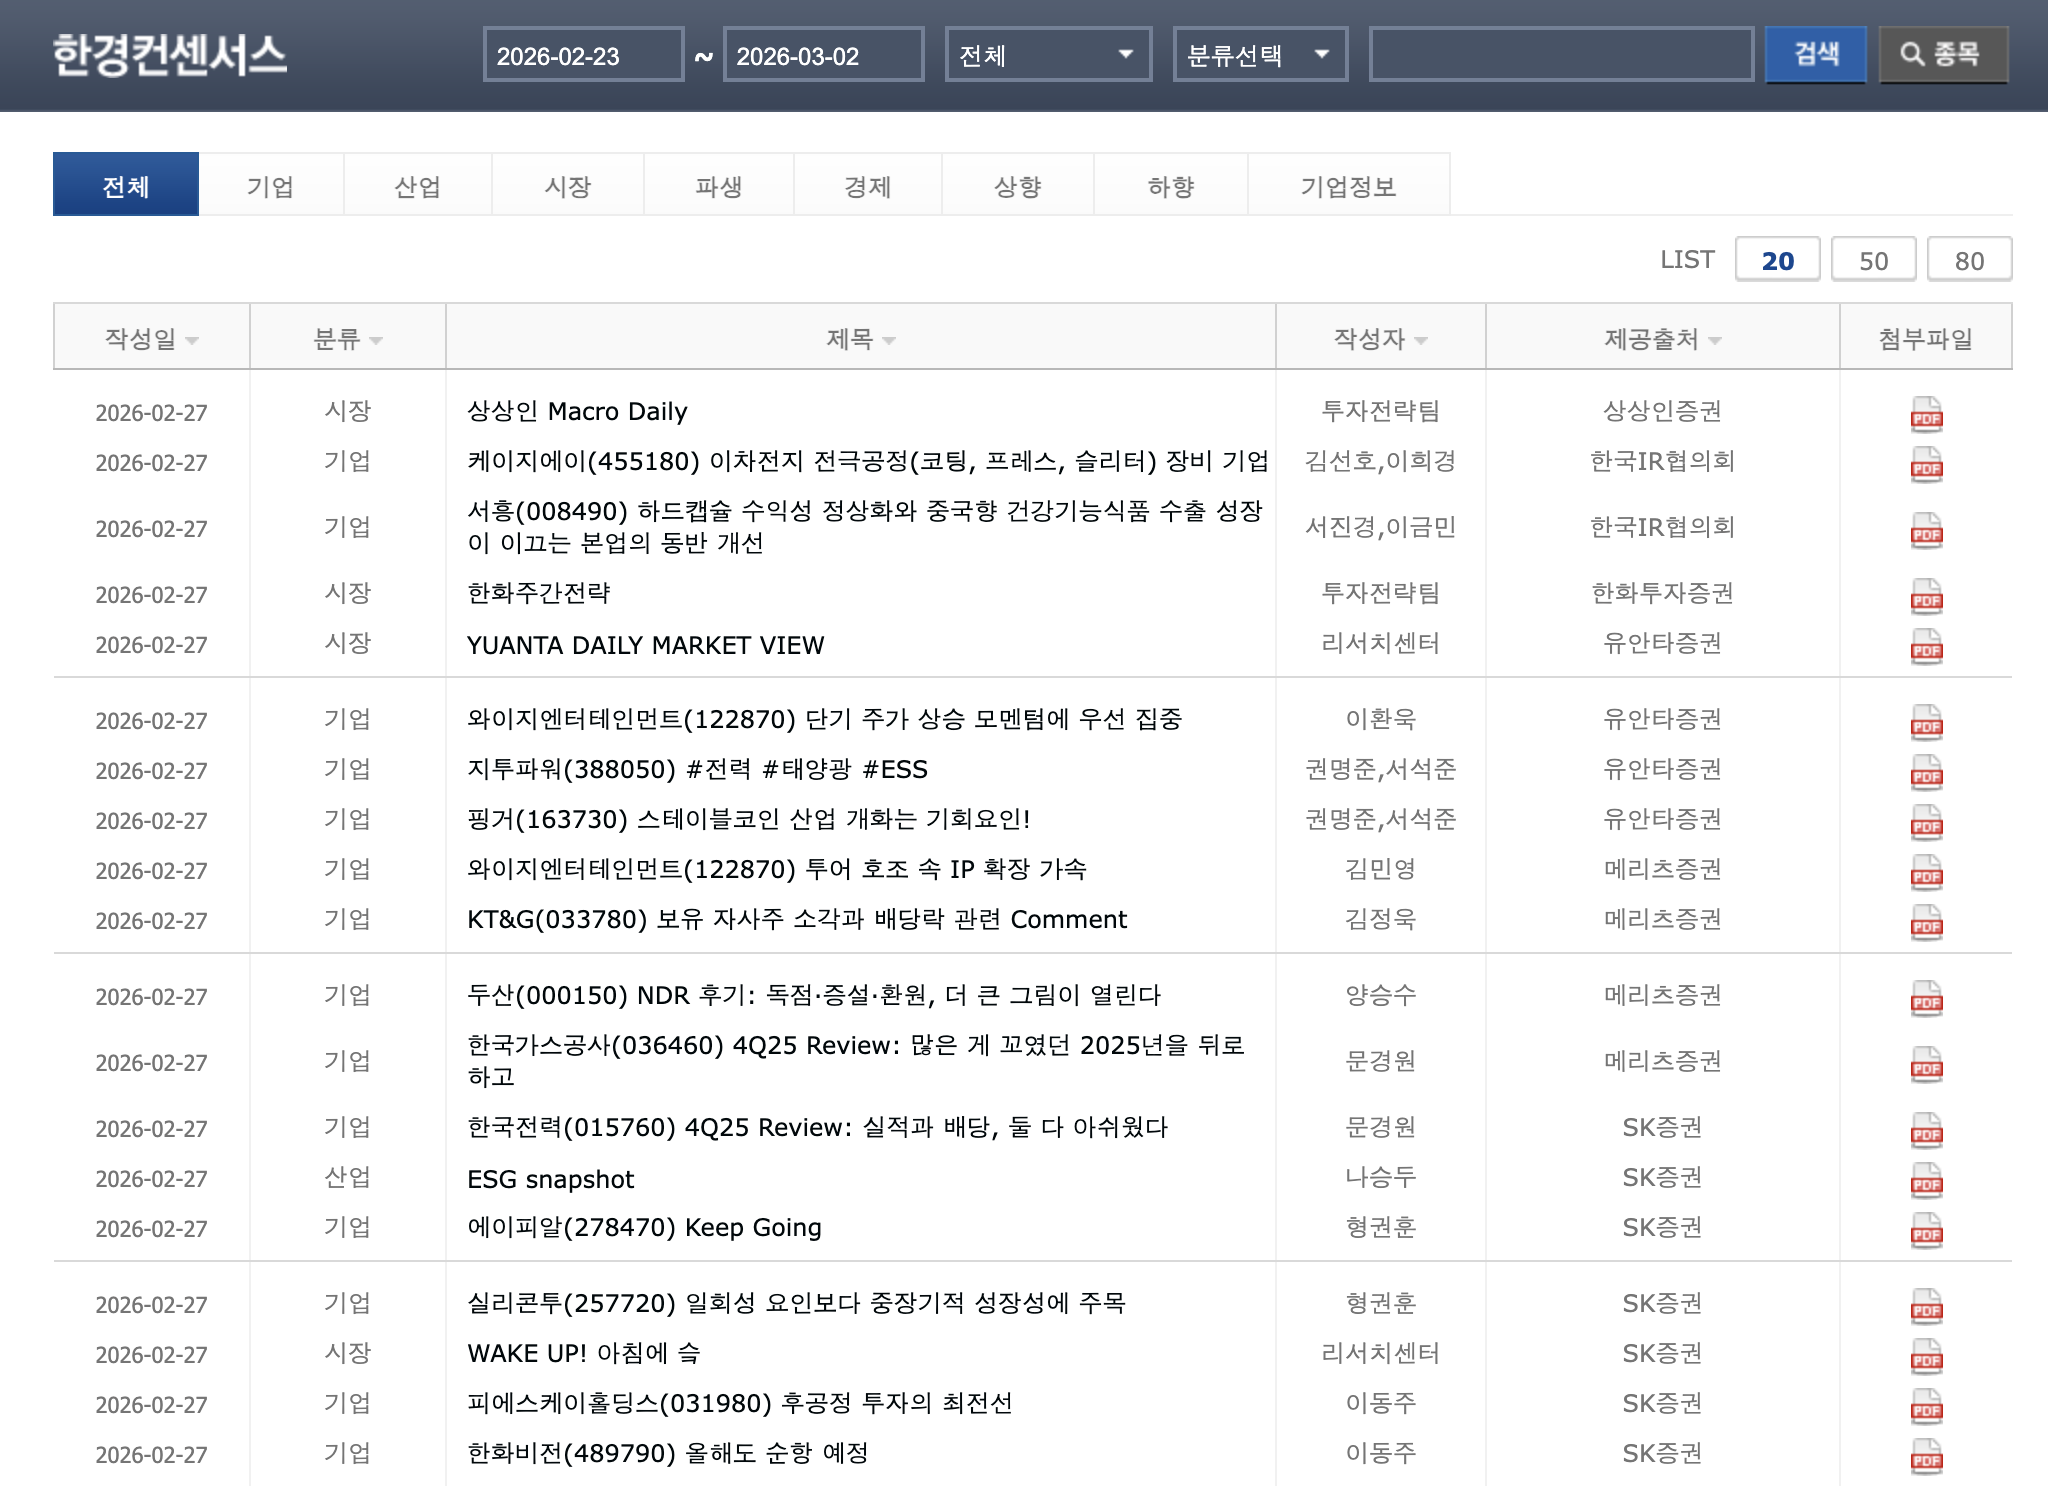Open the 지투파워(388050) report link
Image resolution: width=2048 pixels, height=1486 pixels.
click(695, 770)
